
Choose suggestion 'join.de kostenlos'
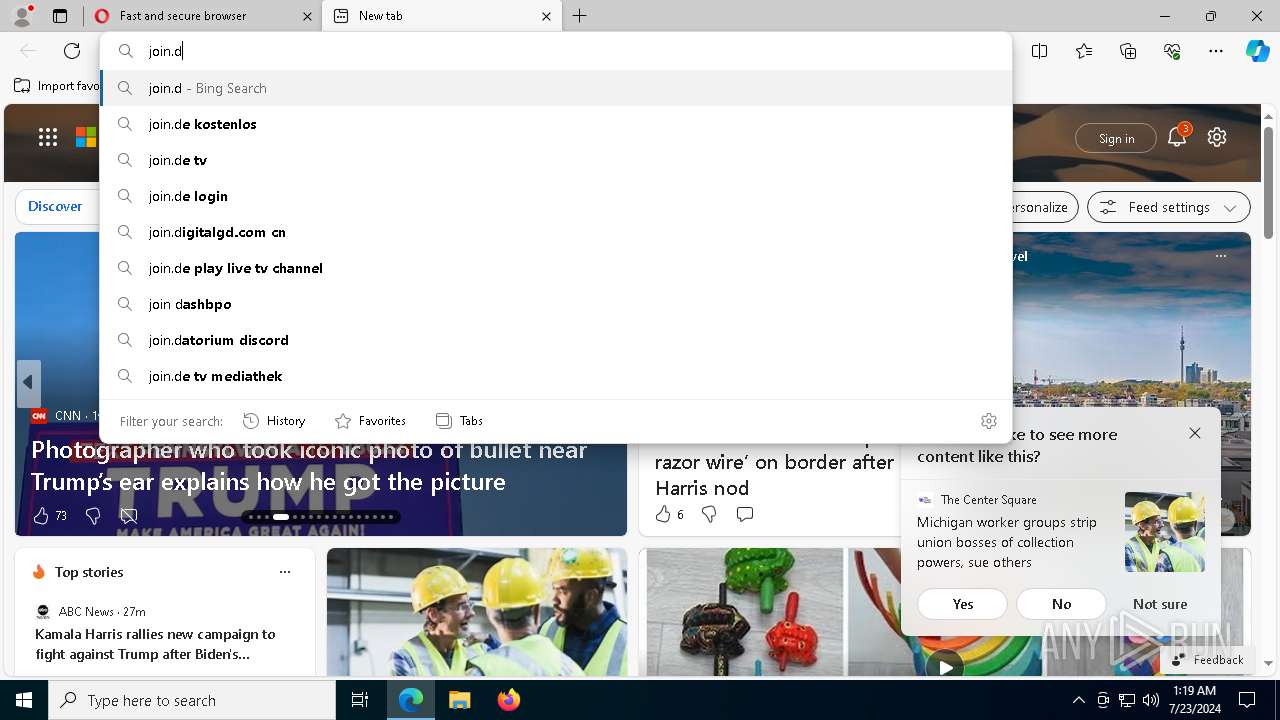tap(556, 124)
